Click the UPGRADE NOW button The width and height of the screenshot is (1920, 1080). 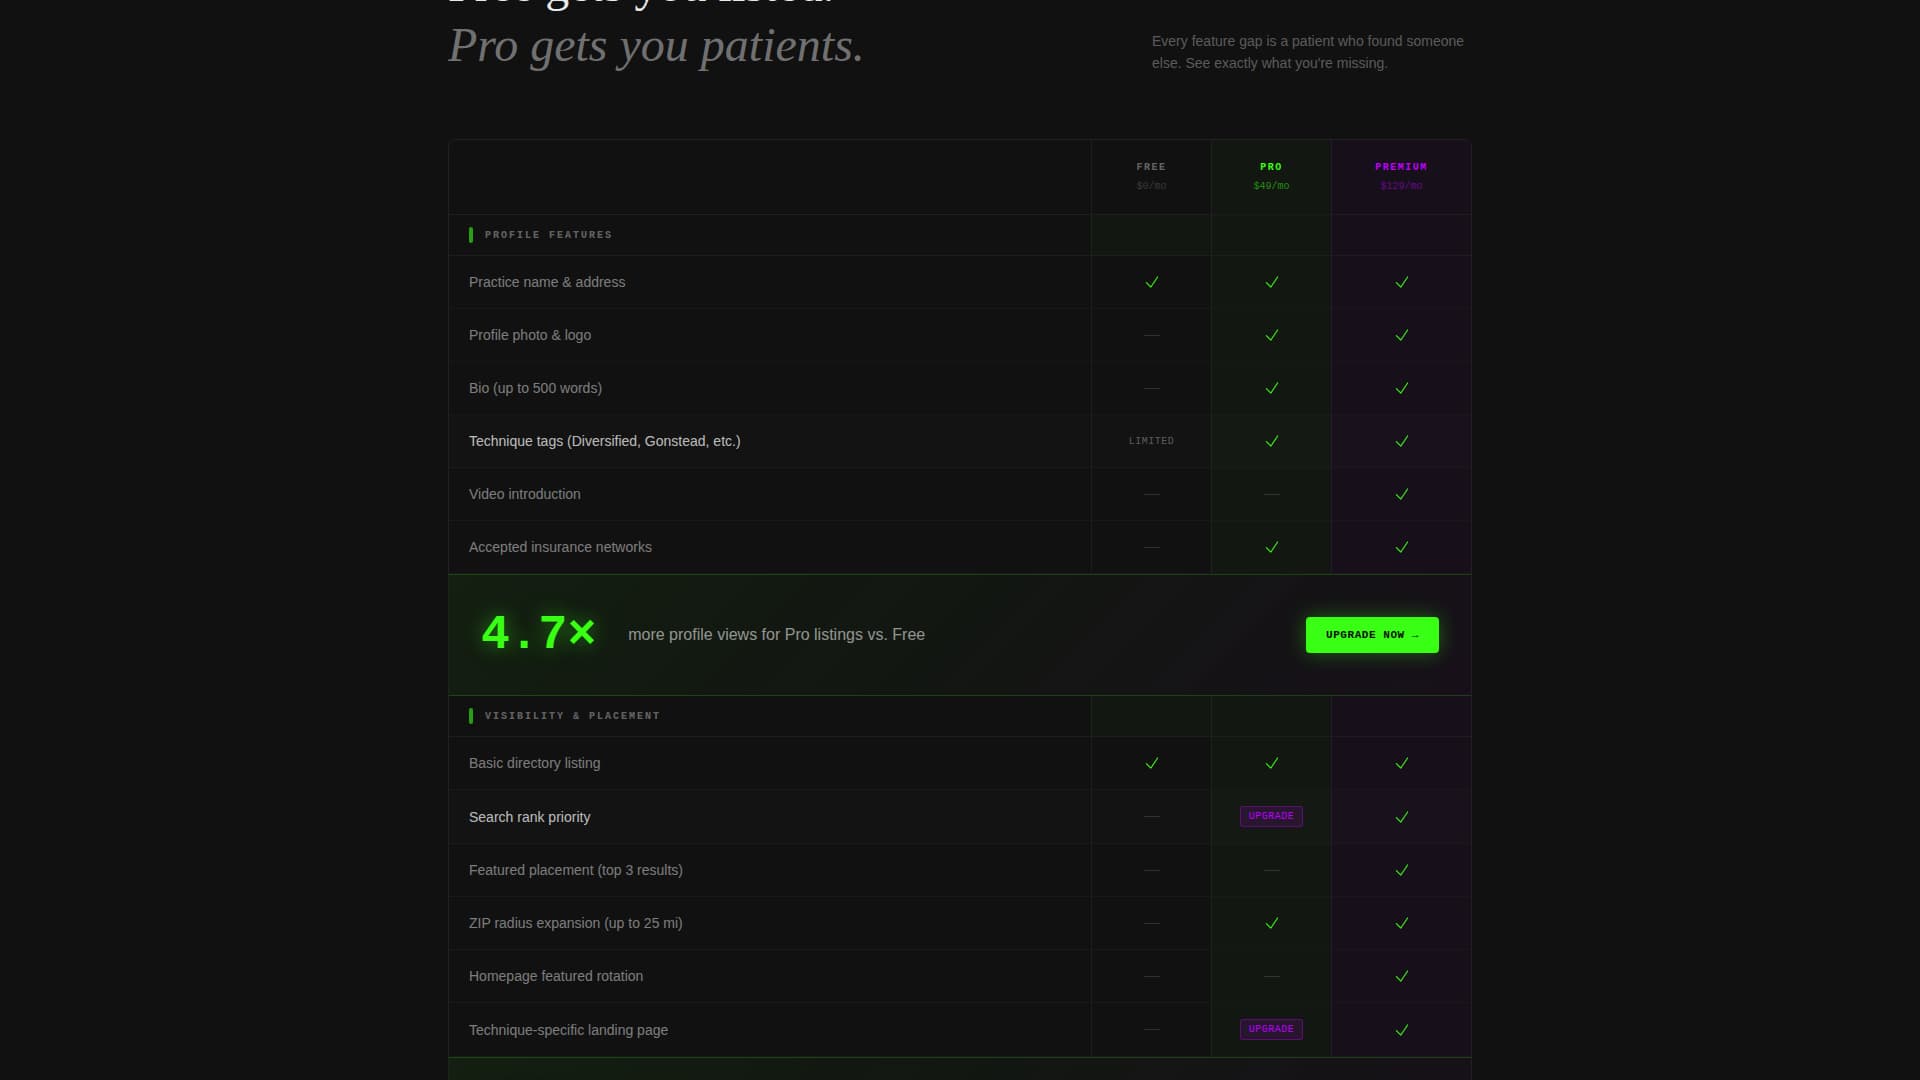click(1371, 634)
